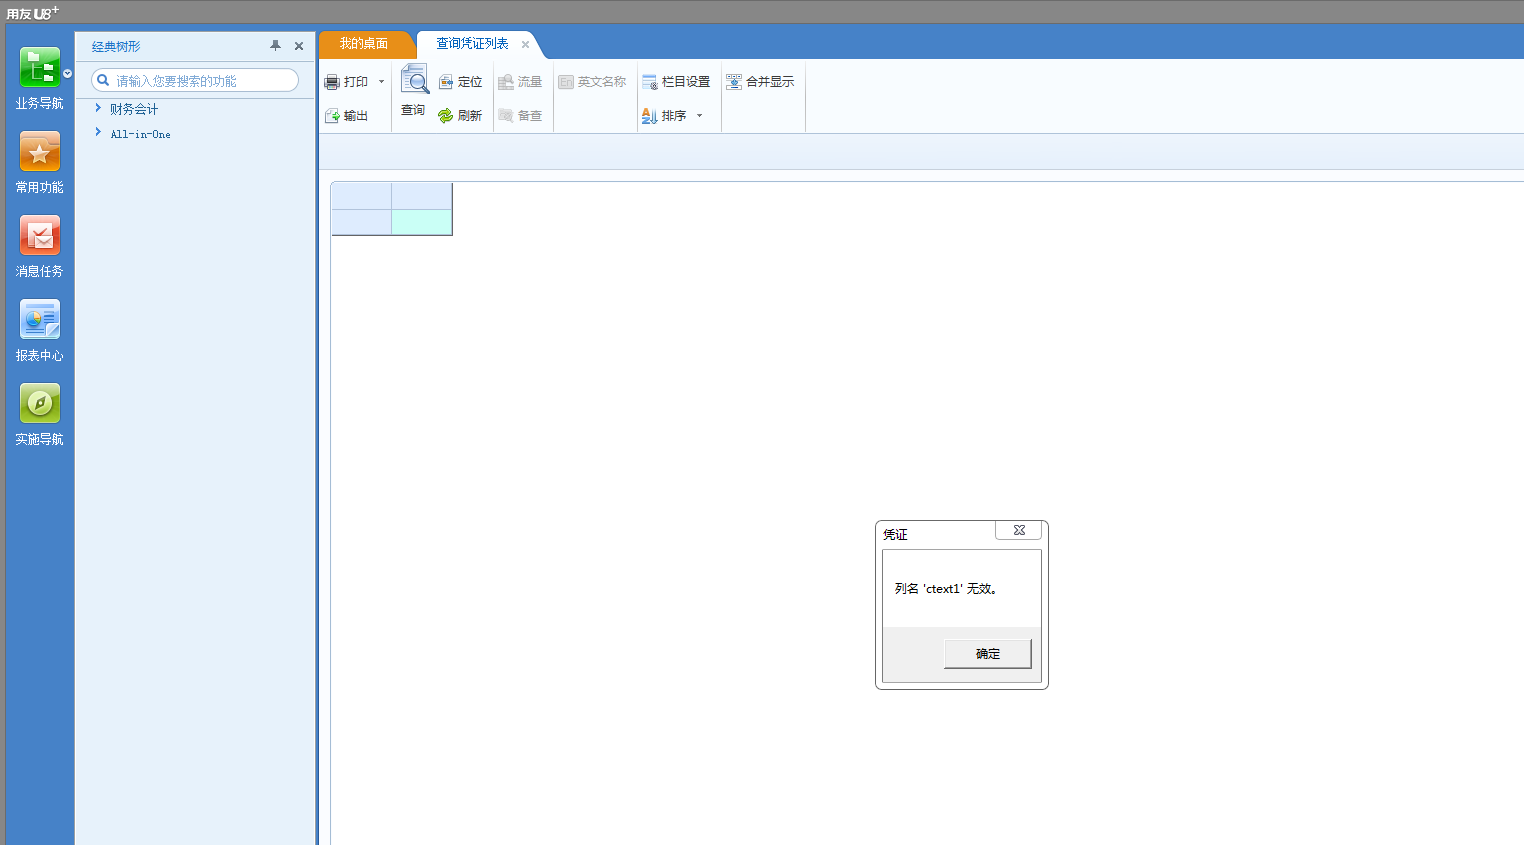Close the 凭证 error dialog
Image resolution: width=1524 pixels, height=845 pixels.
pos(1019,531)
